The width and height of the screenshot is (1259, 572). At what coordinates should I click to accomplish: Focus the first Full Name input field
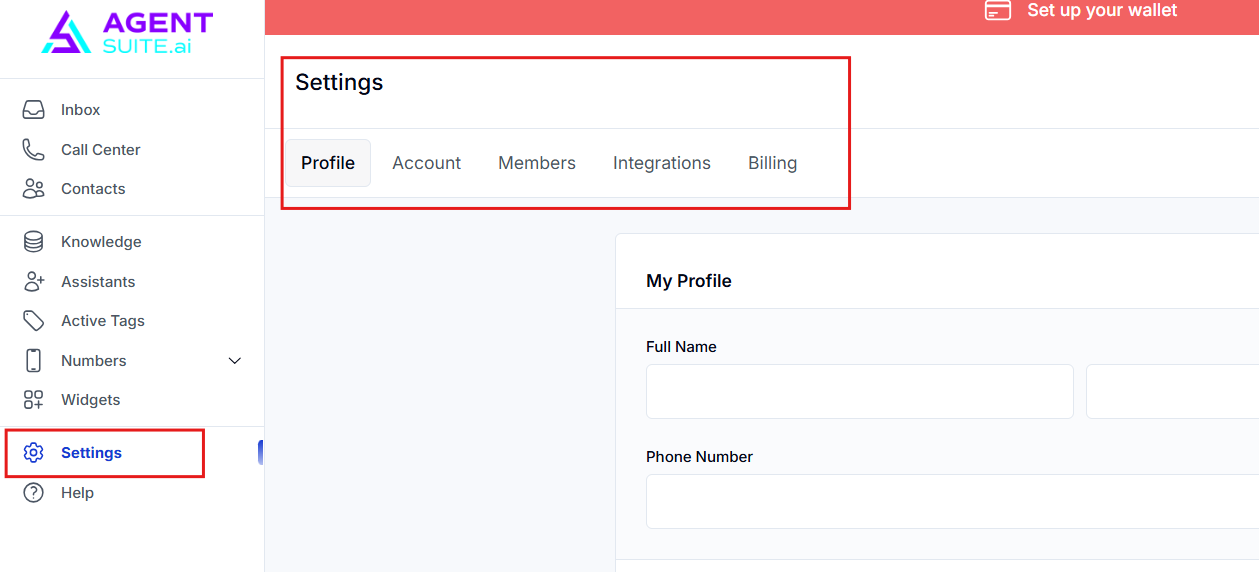click(x=859, y=391)
